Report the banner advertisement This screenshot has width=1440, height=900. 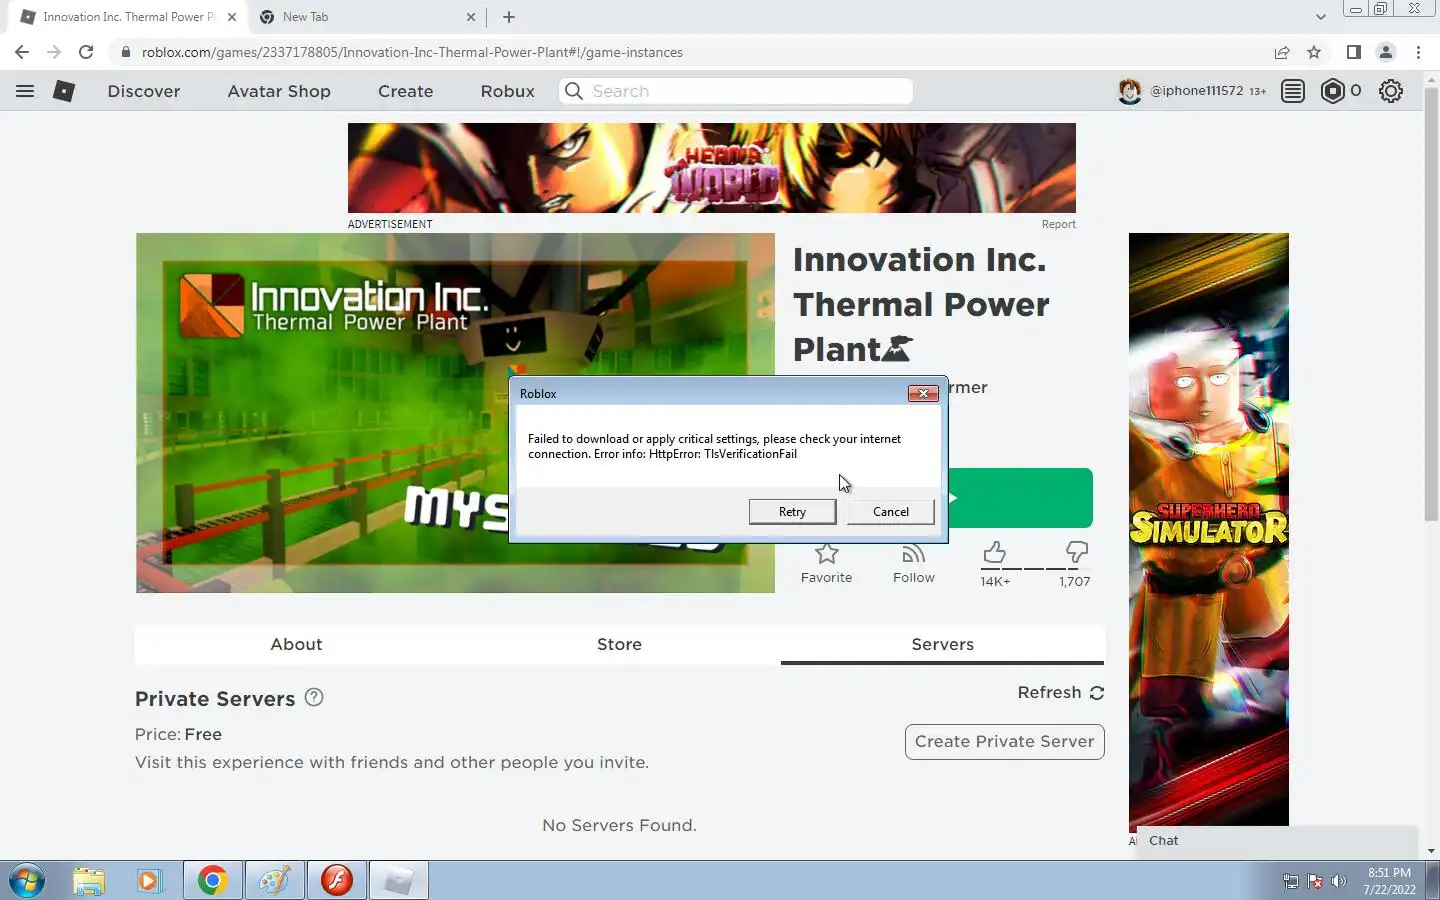pyautogui.click(x=1058, y=224)
